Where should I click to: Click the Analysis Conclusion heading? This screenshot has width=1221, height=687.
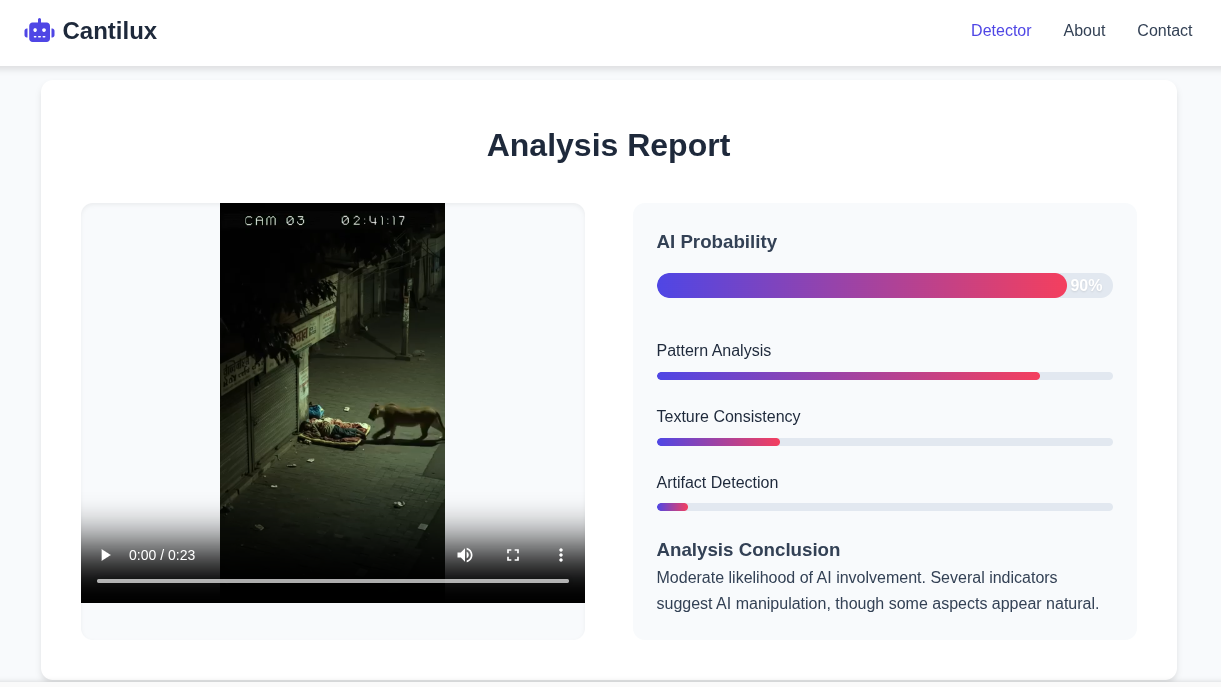(x=748, y=550)
